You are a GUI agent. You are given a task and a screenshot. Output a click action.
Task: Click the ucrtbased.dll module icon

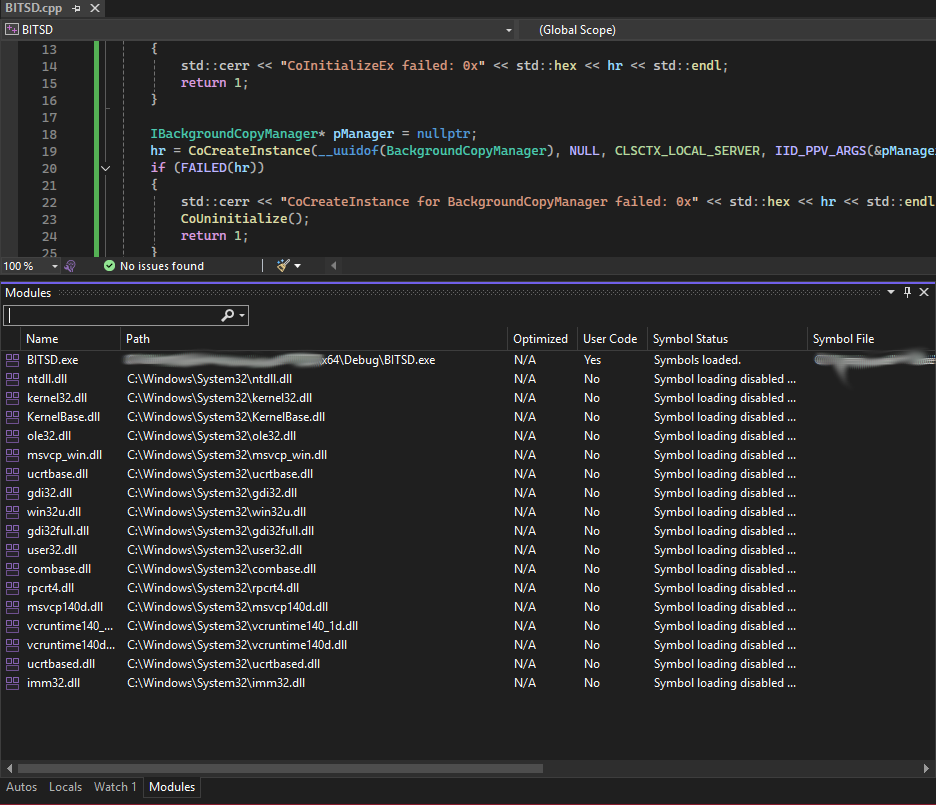click(12, 664)
